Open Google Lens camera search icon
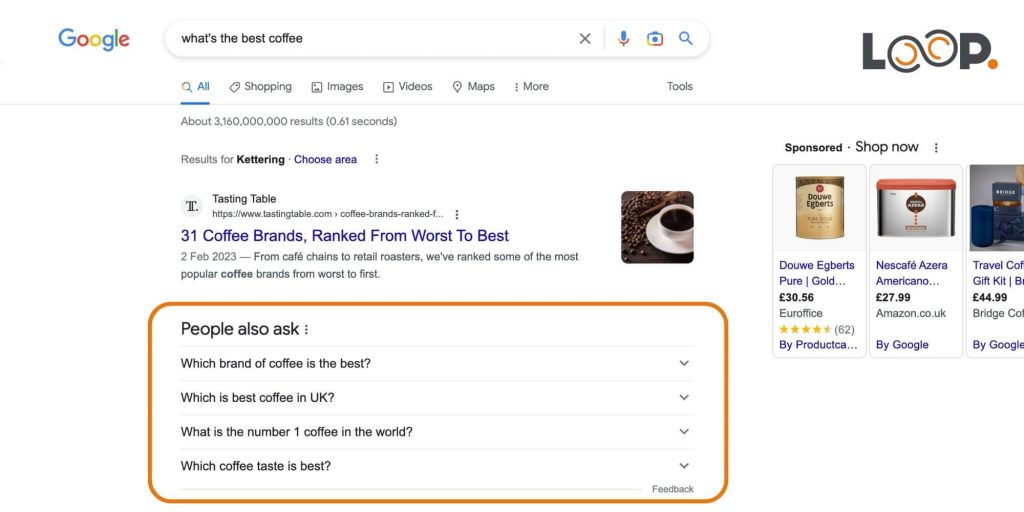Viewport: 1024px width, 512px height. [655, 39]
